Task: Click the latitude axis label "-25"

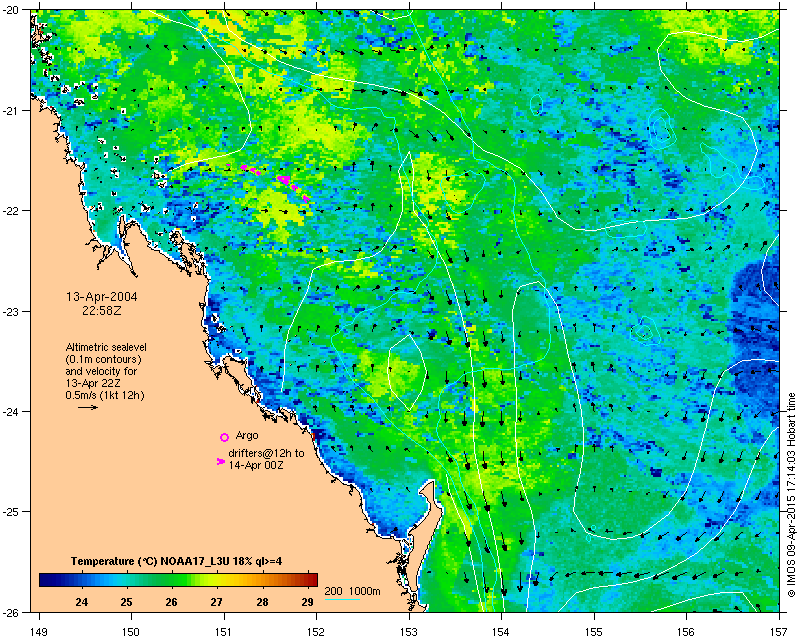Action: [11, 512]
